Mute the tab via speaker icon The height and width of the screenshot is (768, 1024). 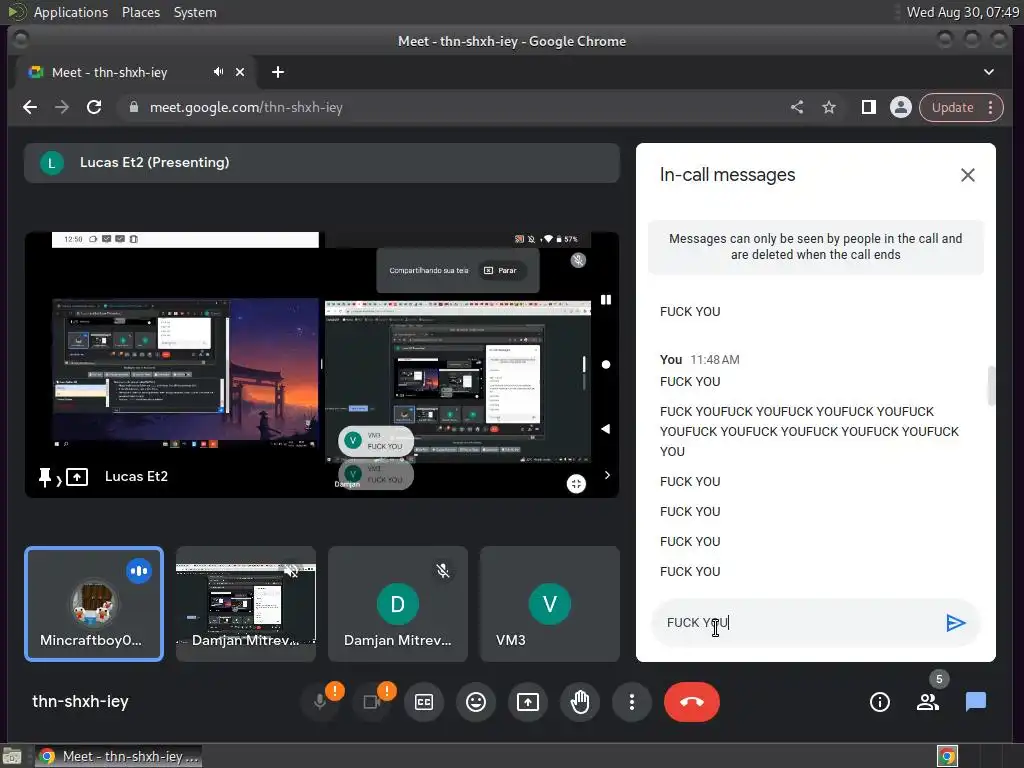(218, 72)
